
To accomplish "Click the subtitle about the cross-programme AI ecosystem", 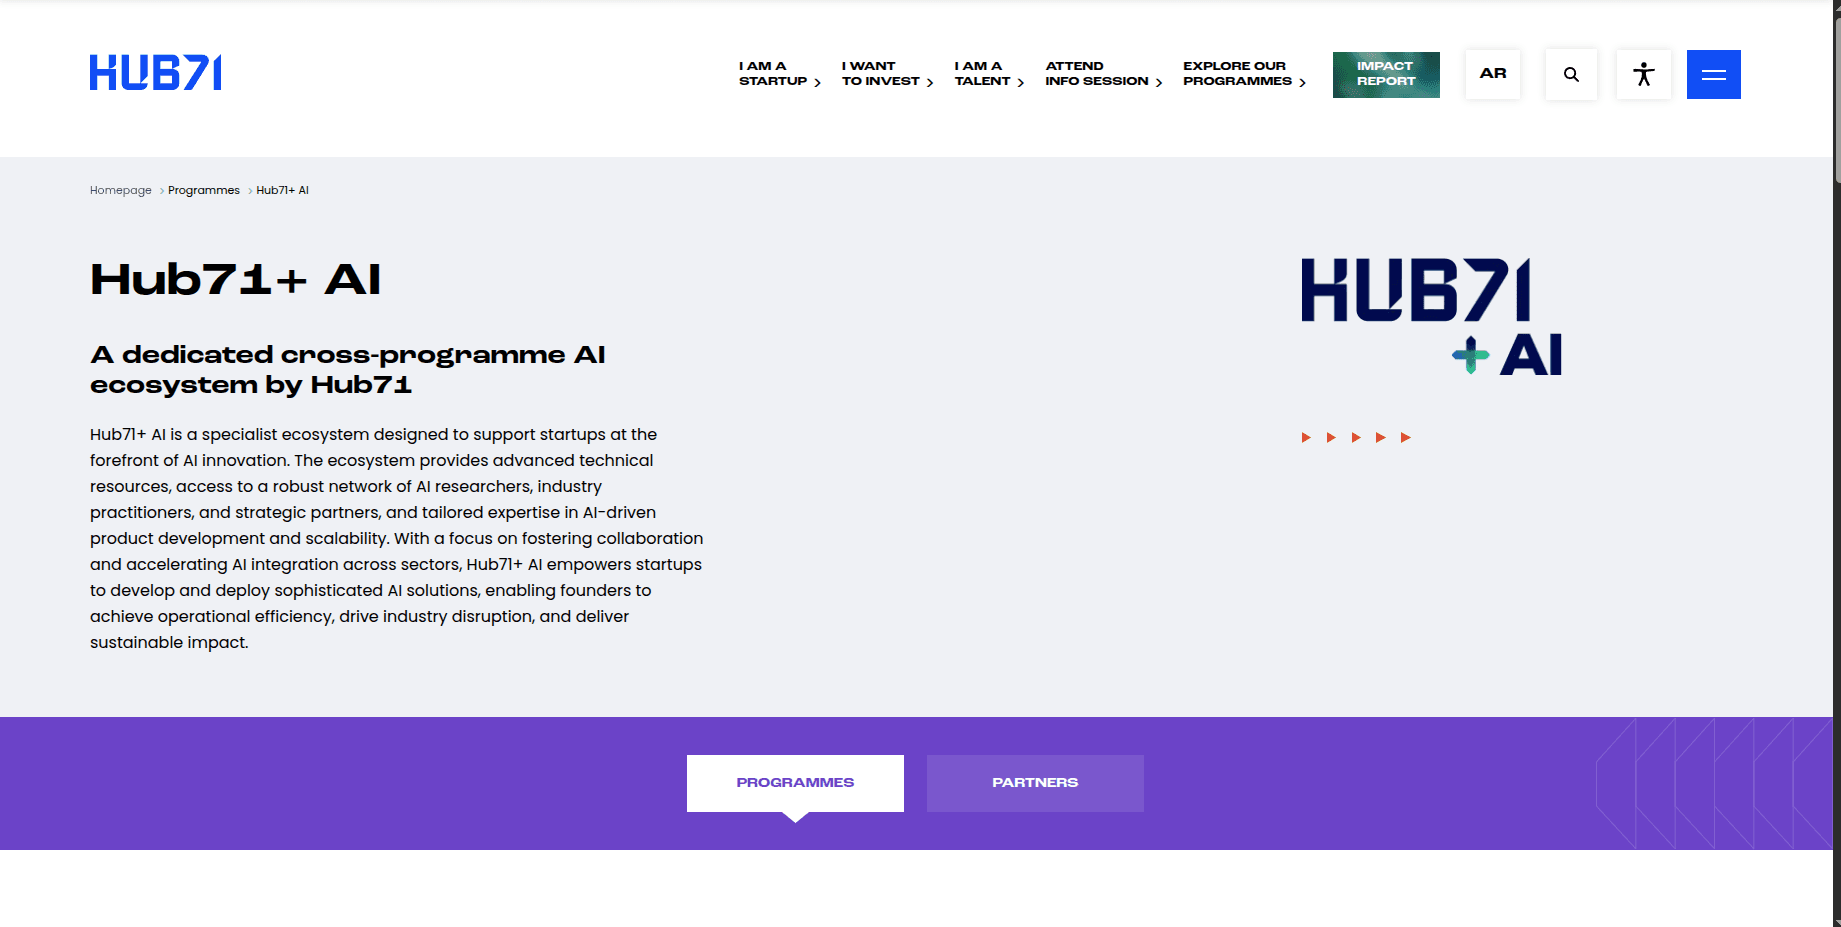I will (x=348, y=369).
